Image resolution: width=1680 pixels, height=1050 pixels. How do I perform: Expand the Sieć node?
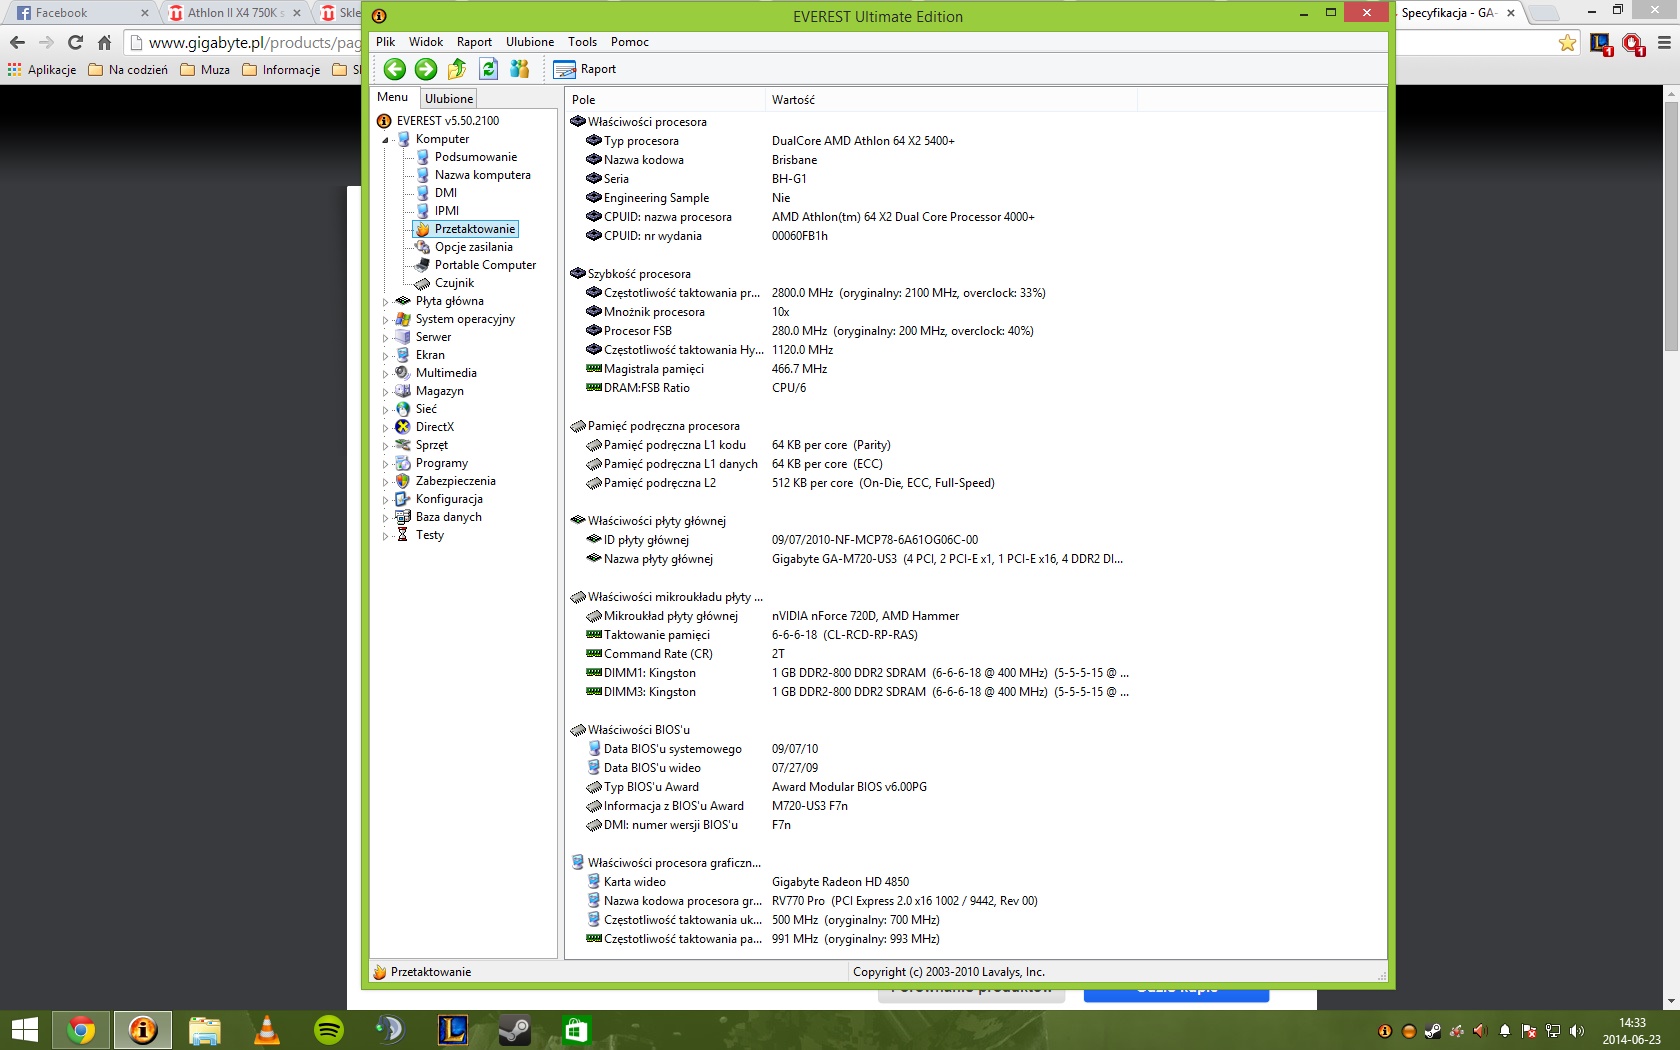pyautogui.click(x=385, y=410)
